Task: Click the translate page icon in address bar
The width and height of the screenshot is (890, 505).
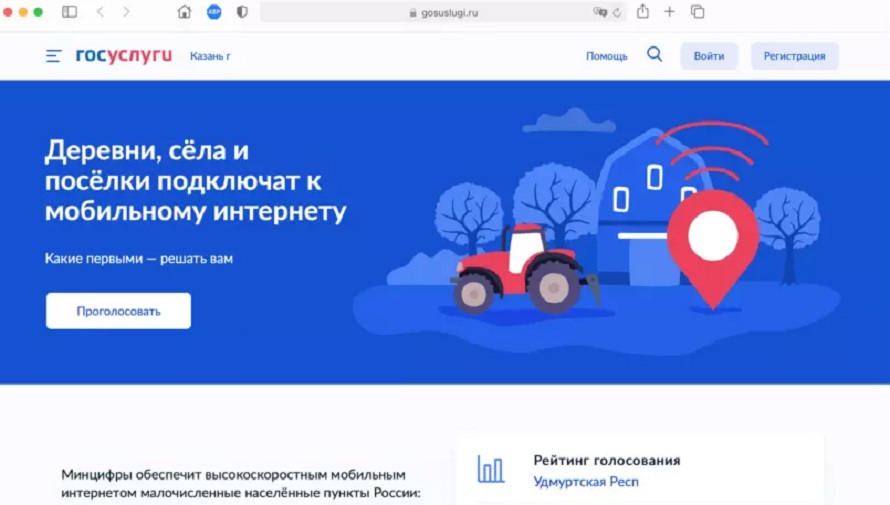Action: tap(600, 12)
